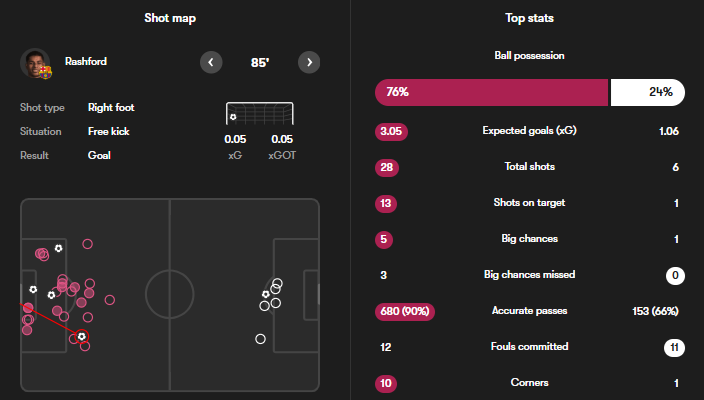The height and width of the screenshot is (400, 704).
Task: Select the 11 fouls committed badge
Action: pyautogui.click(x=675, y=347)
